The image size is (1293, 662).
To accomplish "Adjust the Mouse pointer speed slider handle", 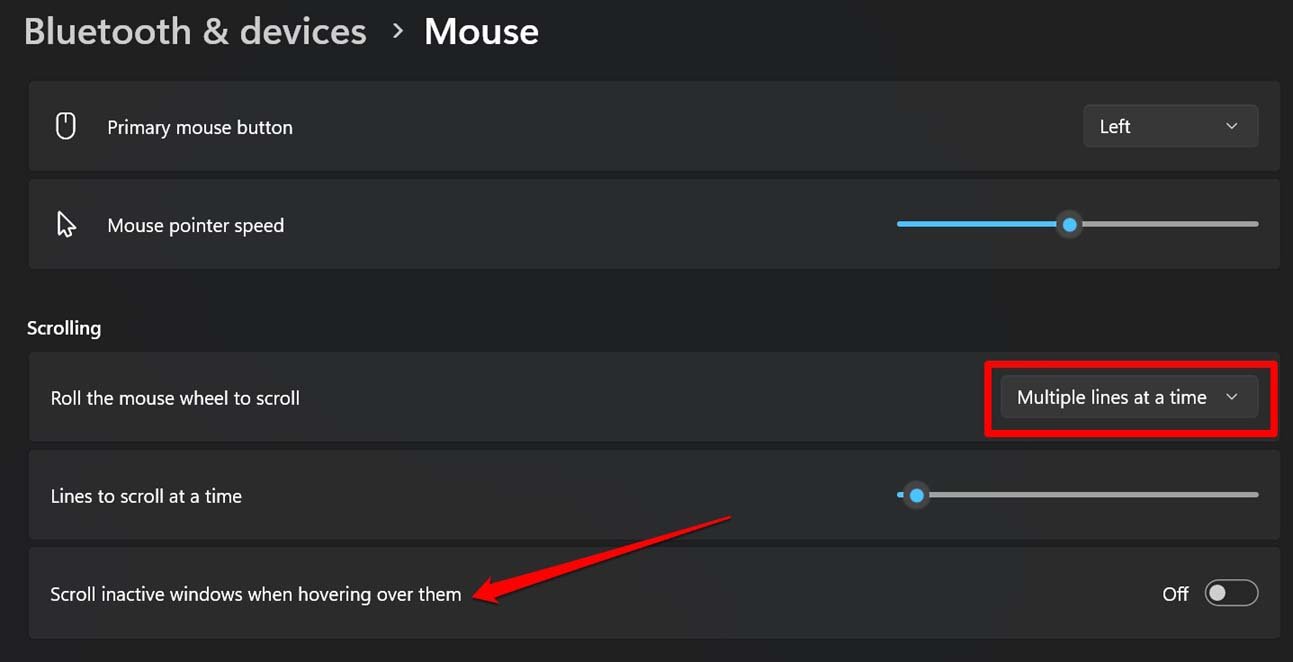I will click(1069, 224).
